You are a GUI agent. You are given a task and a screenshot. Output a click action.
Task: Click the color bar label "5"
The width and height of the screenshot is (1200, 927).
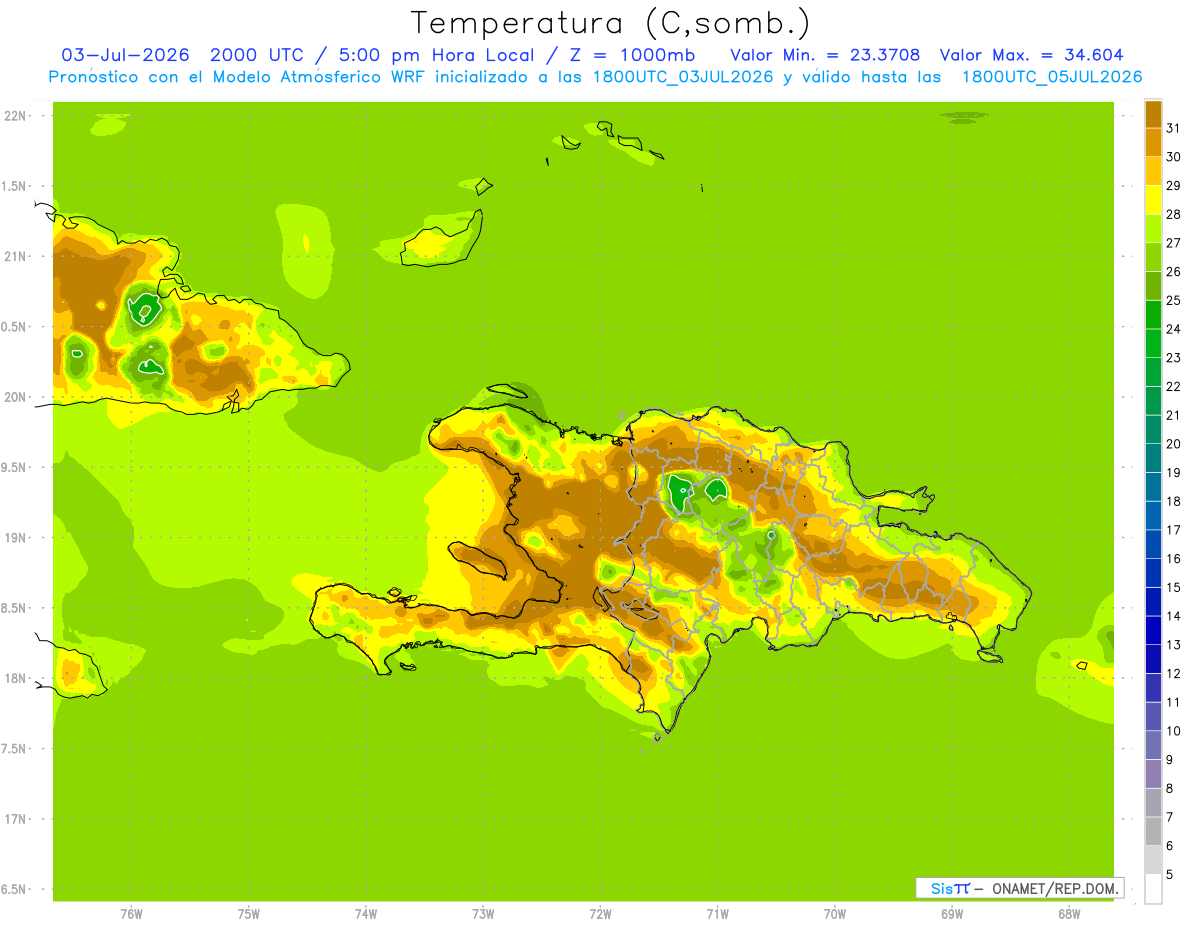tap(1170, 875)
